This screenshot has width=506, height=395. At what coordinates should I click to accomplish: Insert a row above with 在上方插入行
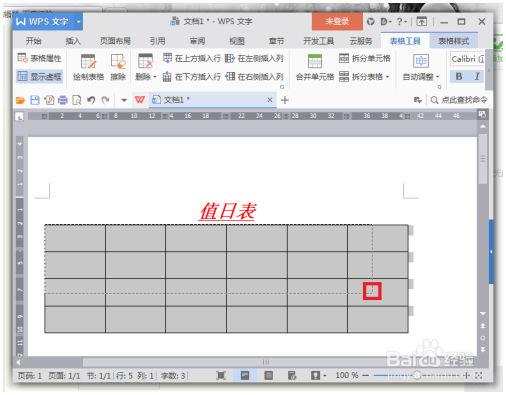(192, 58)
